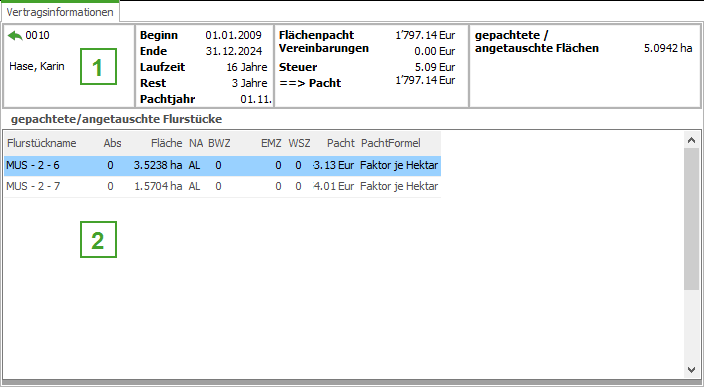Click the 3.13 Eur Pacht cell
Screen dimensions: 704x387
pos(334,166)
